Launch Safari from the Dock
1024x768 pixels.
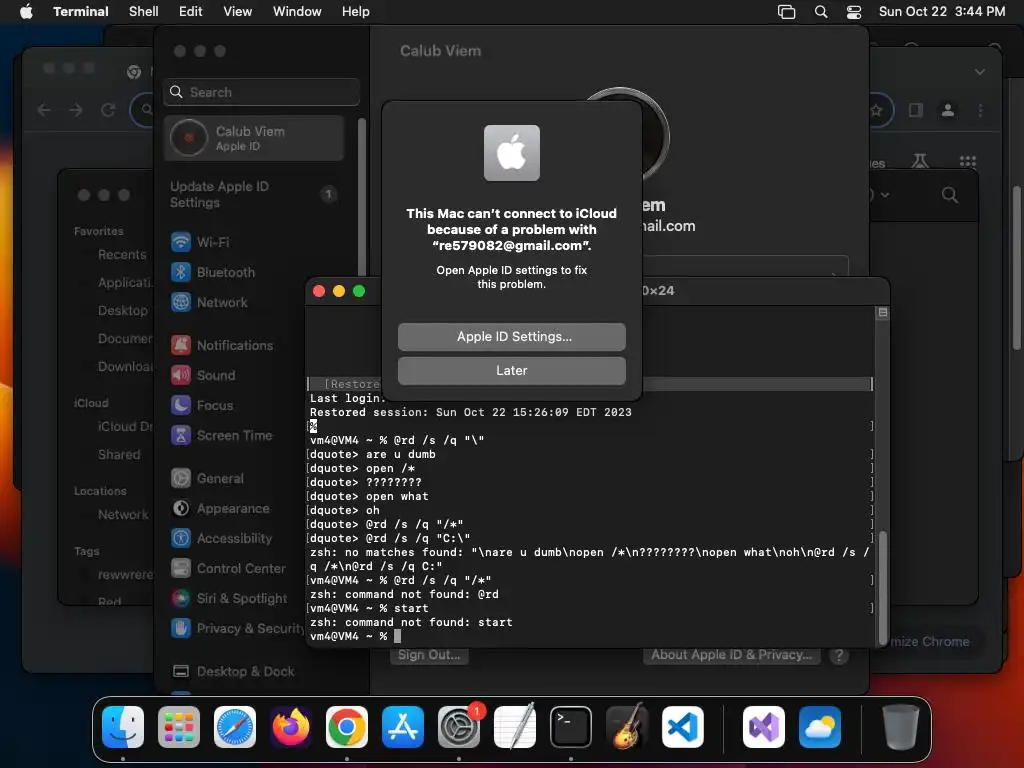(235, 727)
